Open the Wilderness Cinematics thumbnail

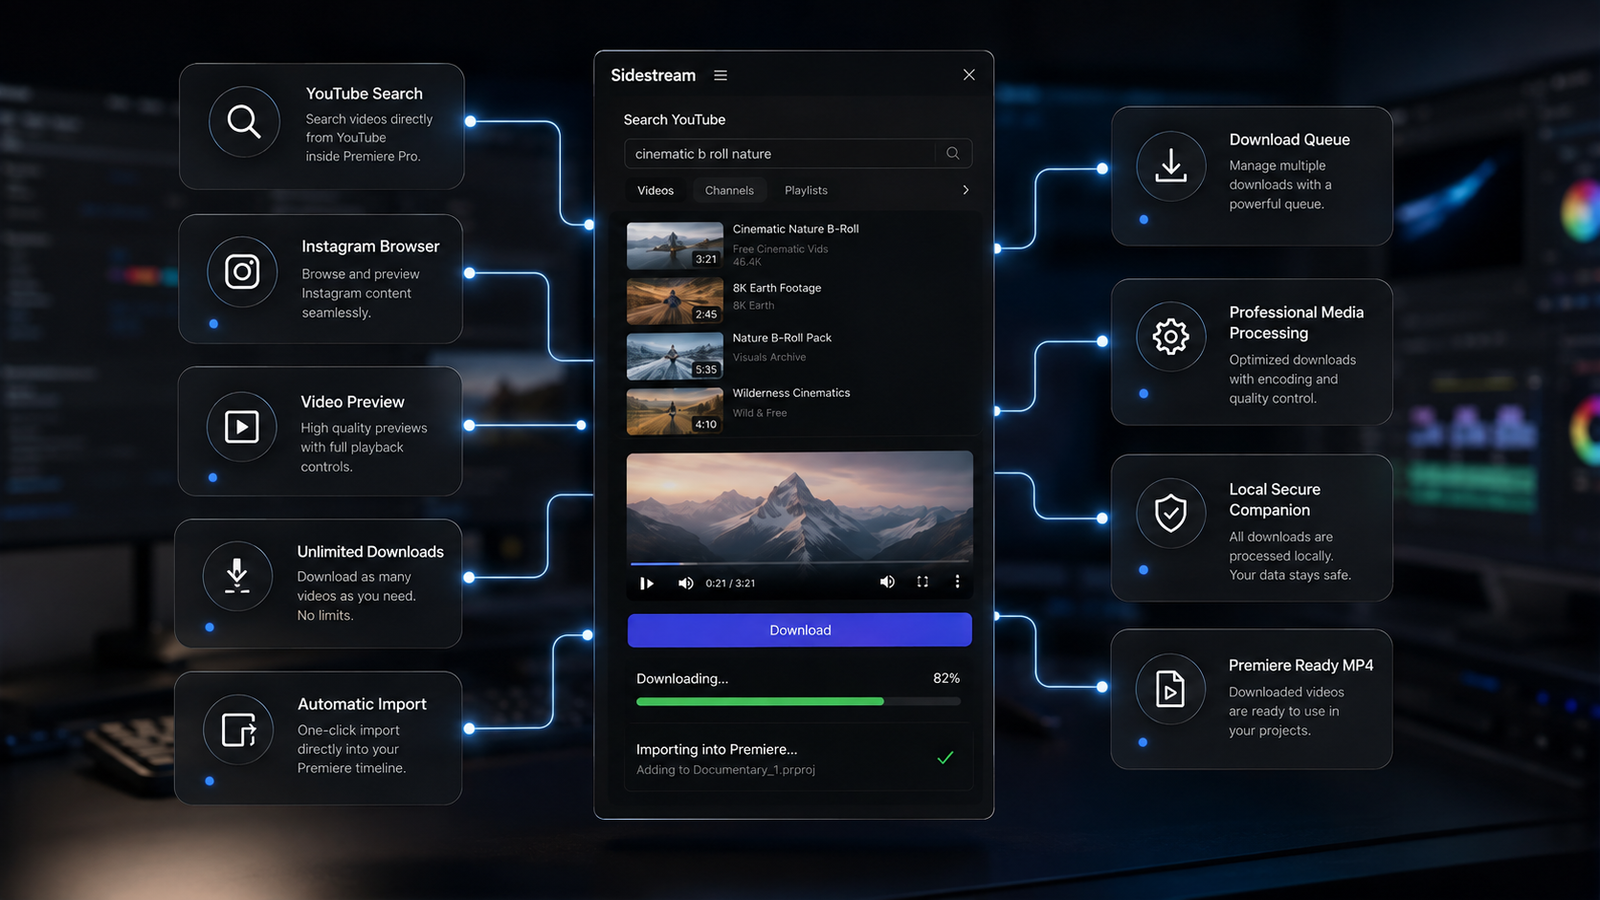pos(675,411)
